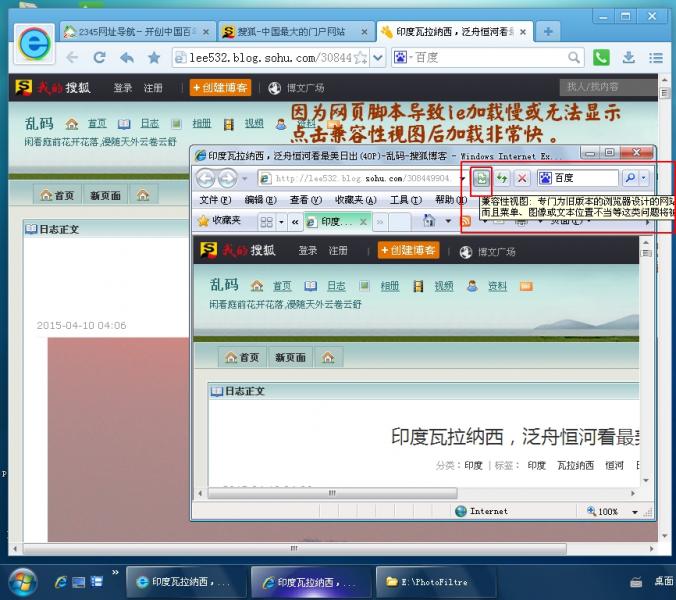Open IE recent pages history dropdown
This screenshot has height=600, width=676.
point(244,178)
